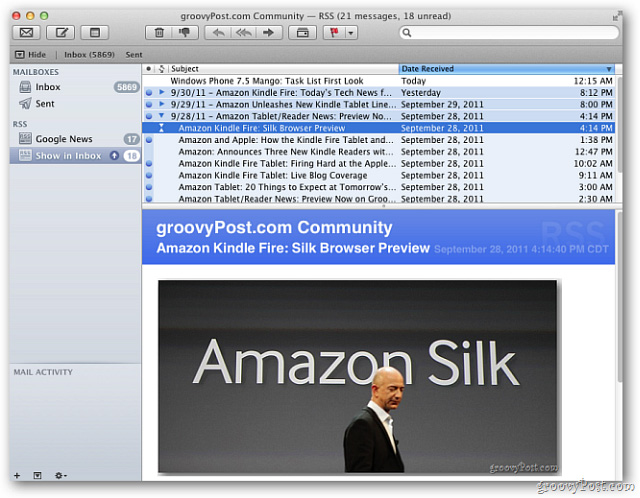Open Amazon and Apple: How the Kindle message
The width and height of the screenshot is (640, 498).
(378, 140)
